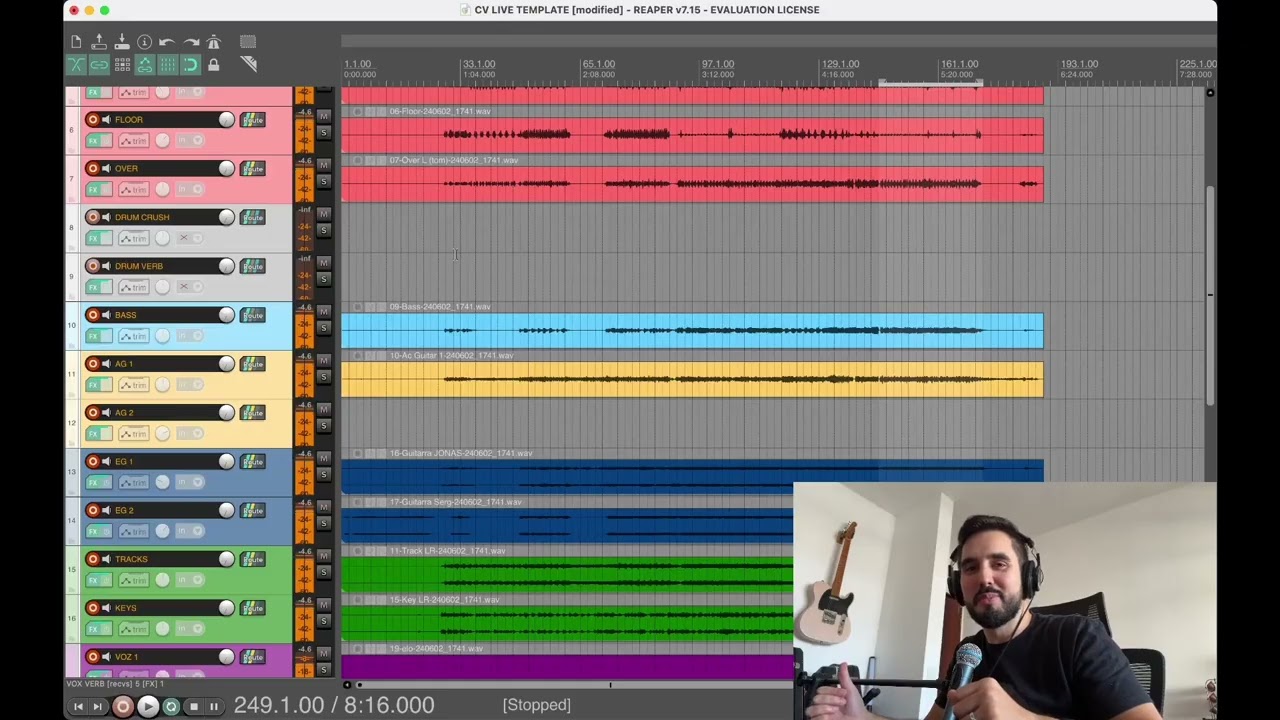Click the transport Stop button

(x=194, y=706)
